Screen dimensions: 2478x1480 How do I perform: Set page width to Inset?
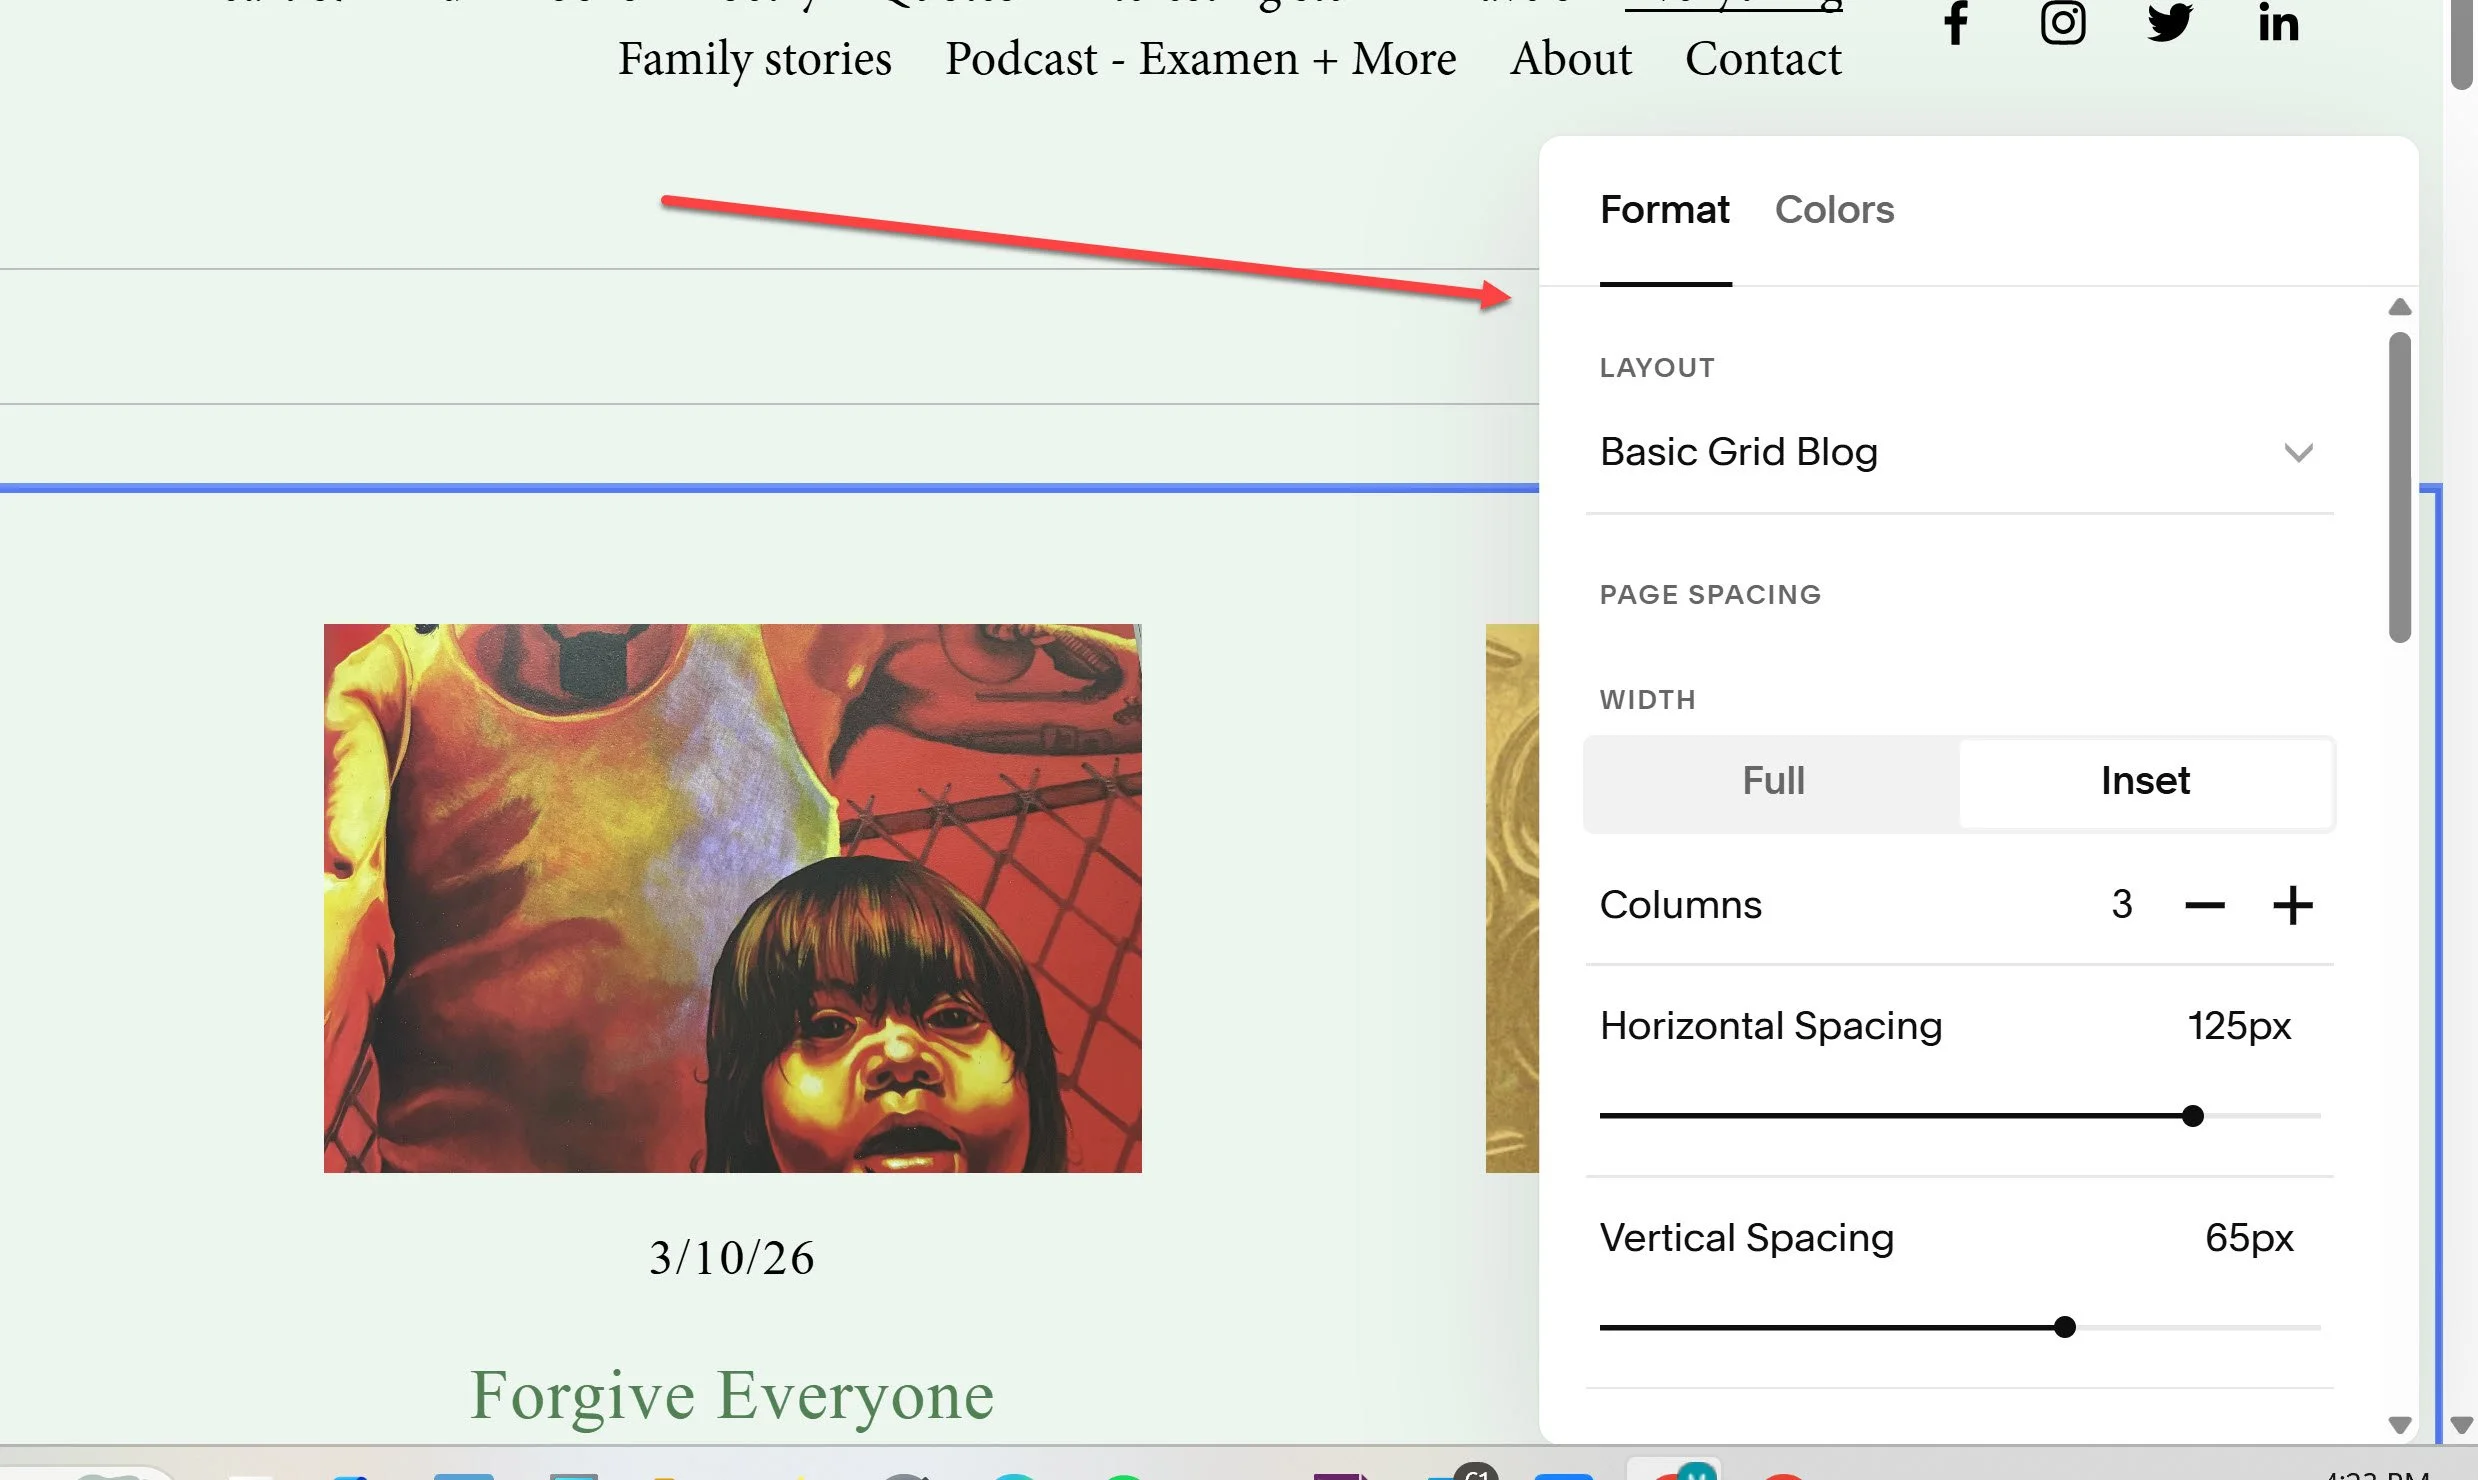[x=2145, y=781]
